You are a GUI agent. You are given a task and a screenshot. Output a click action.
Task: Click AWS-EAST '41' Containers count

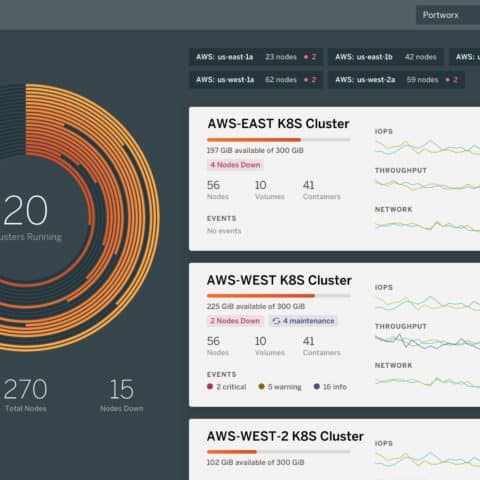tap(309, 185)
